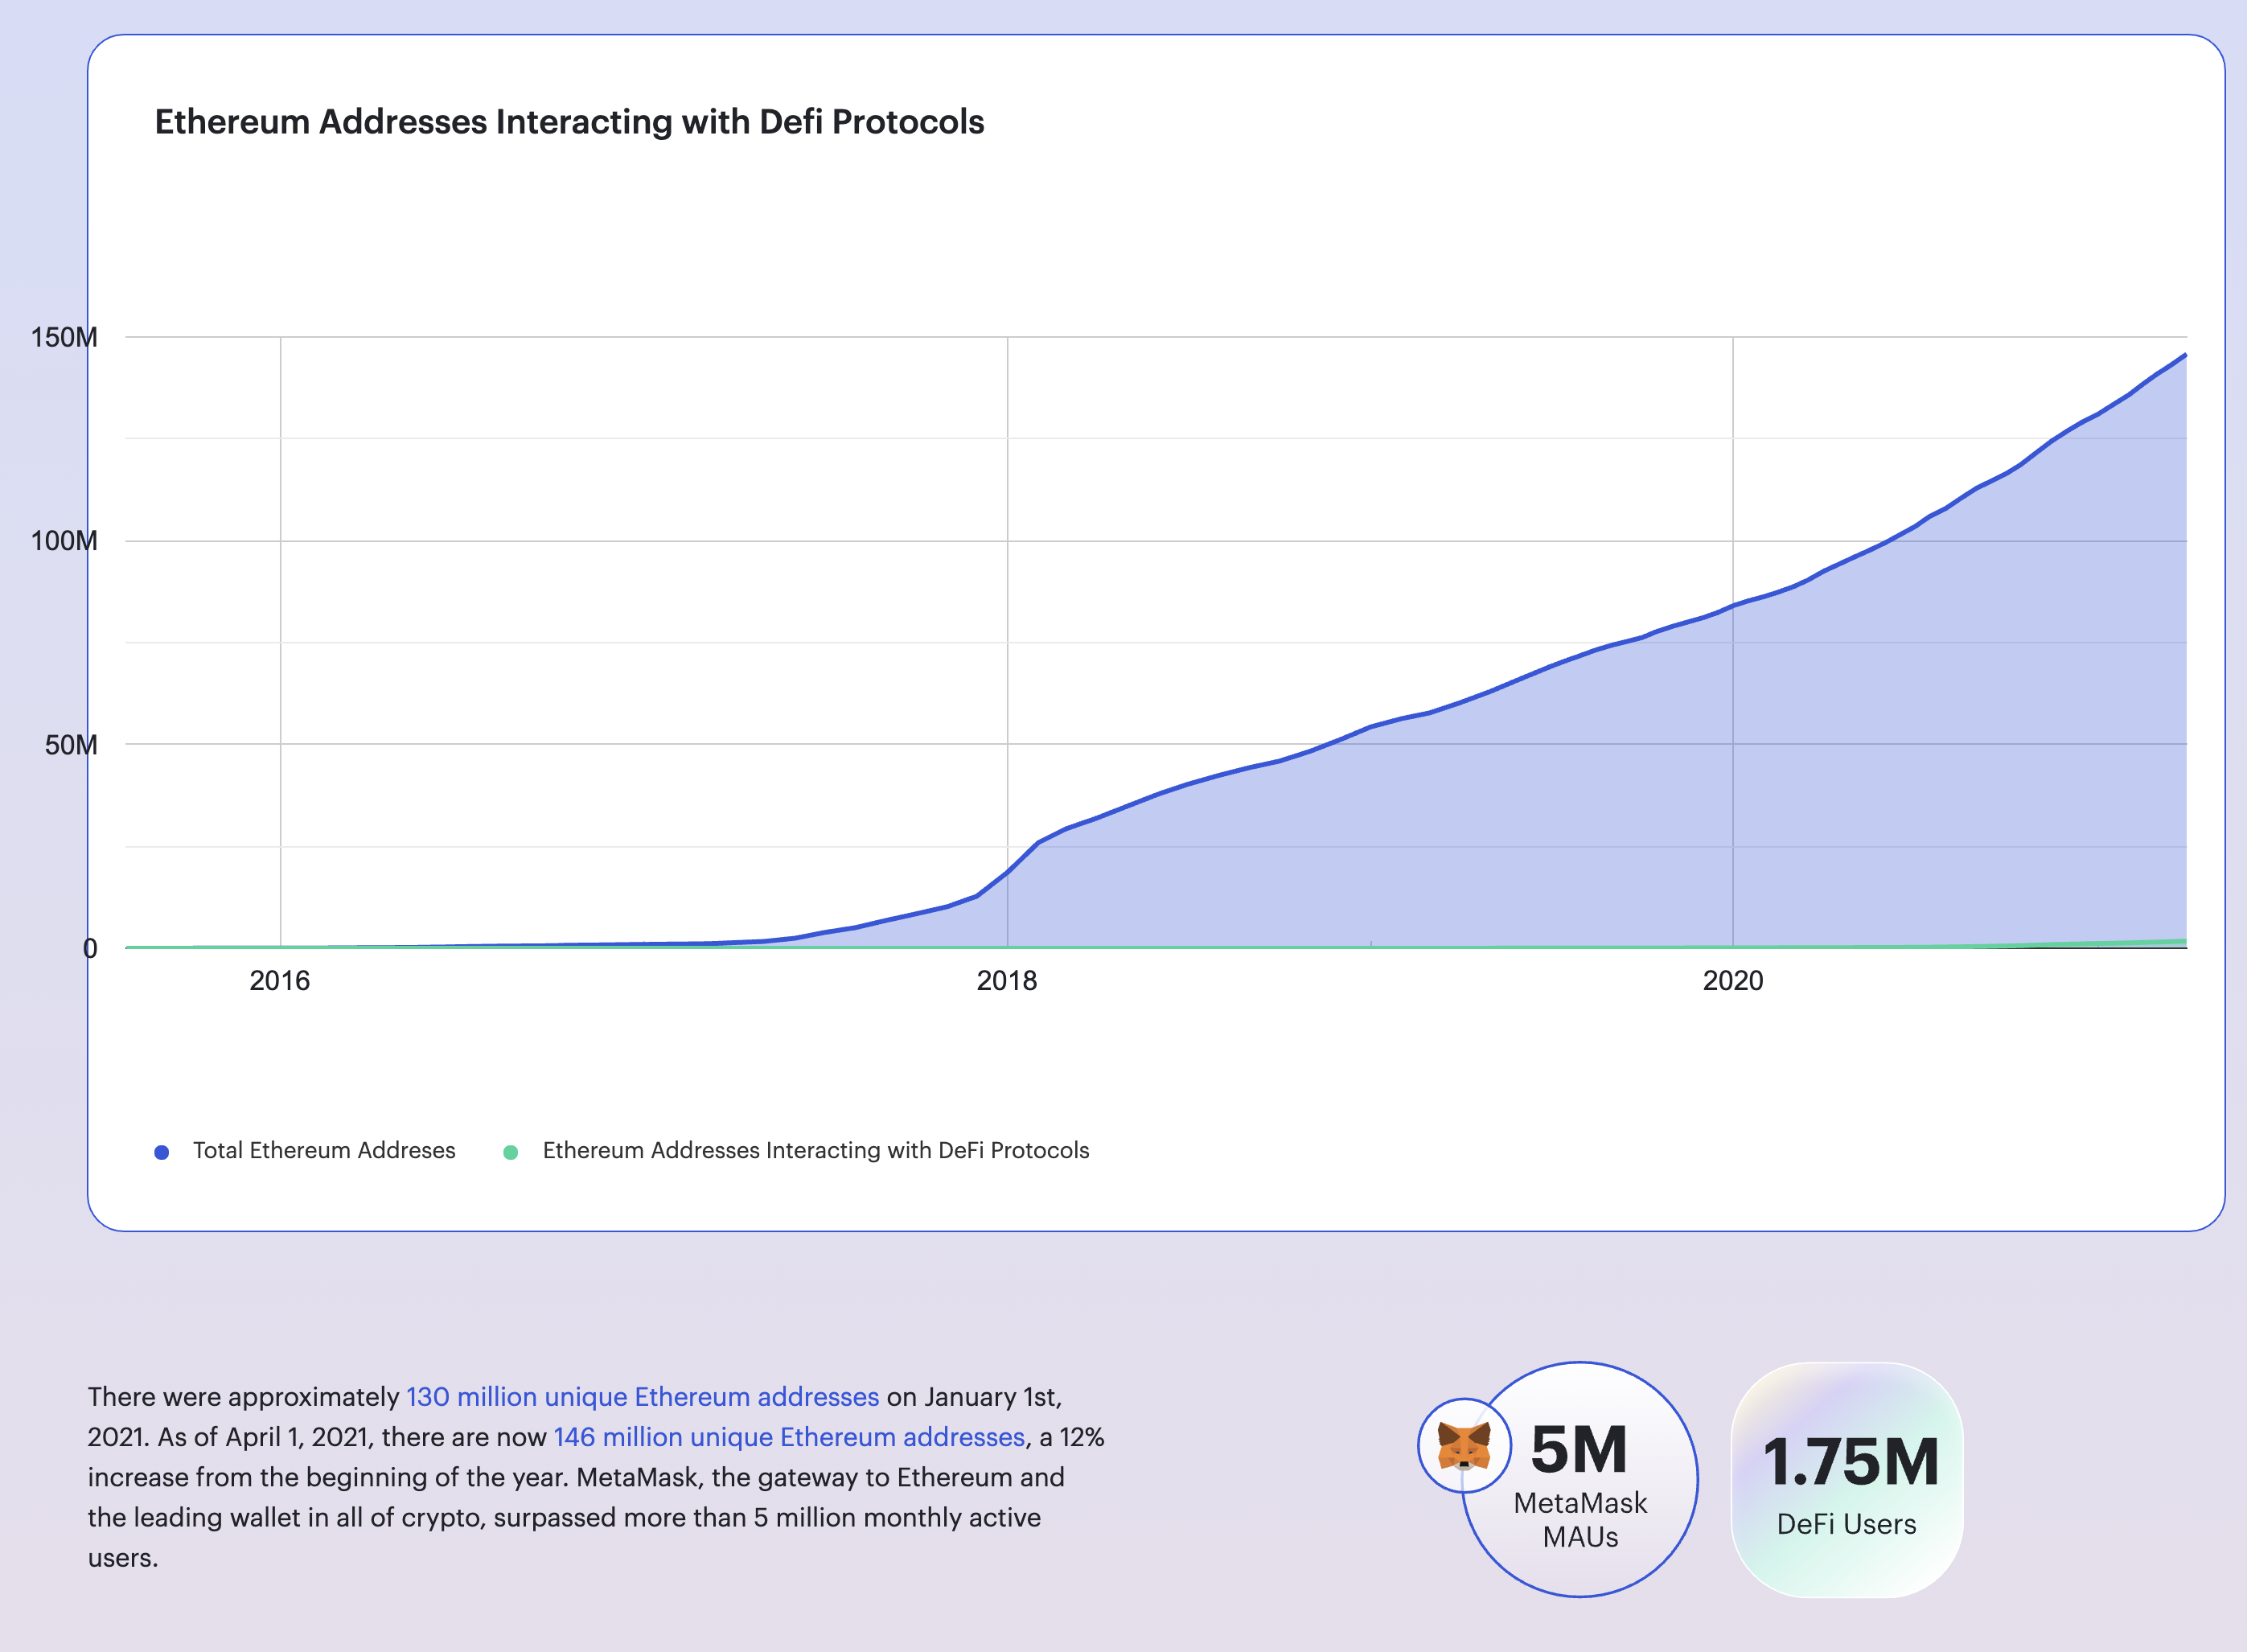Open the 146 million unique Ethereum addresses link
2247x1652 pixels.
click(789, 1437)
